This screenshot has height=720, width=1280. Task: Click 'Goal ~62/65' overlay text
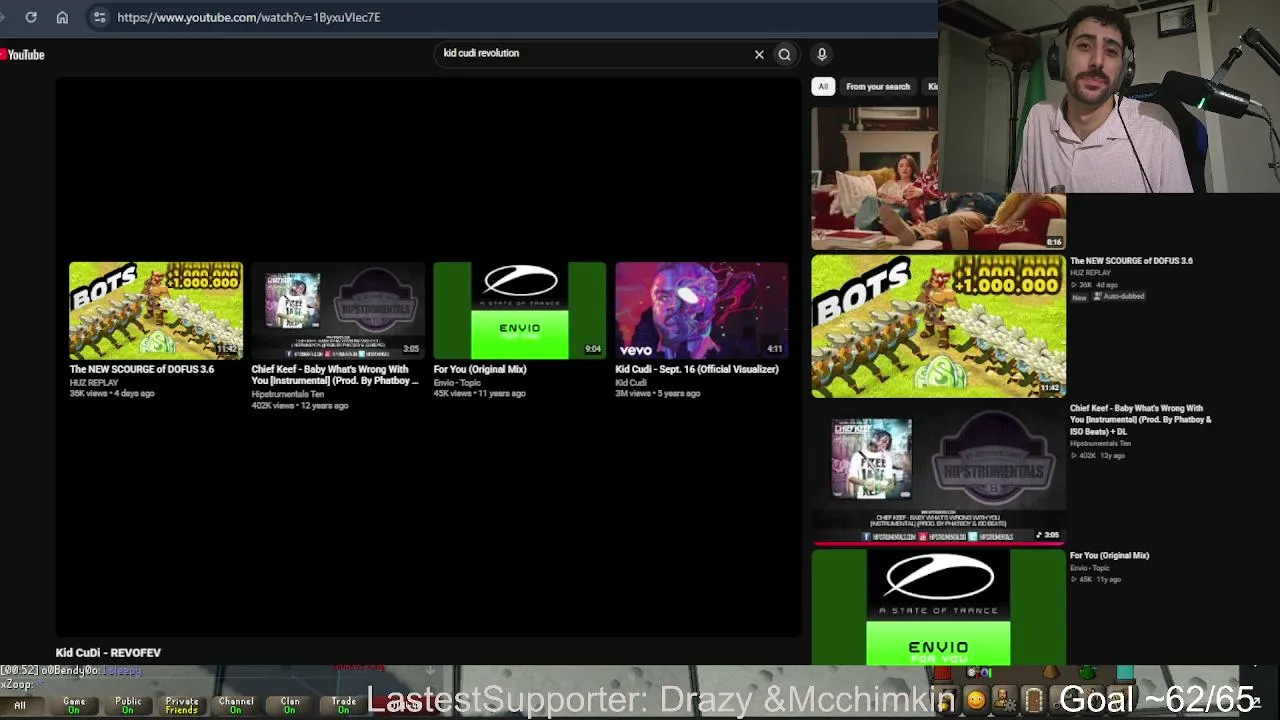pos(1157,699)
